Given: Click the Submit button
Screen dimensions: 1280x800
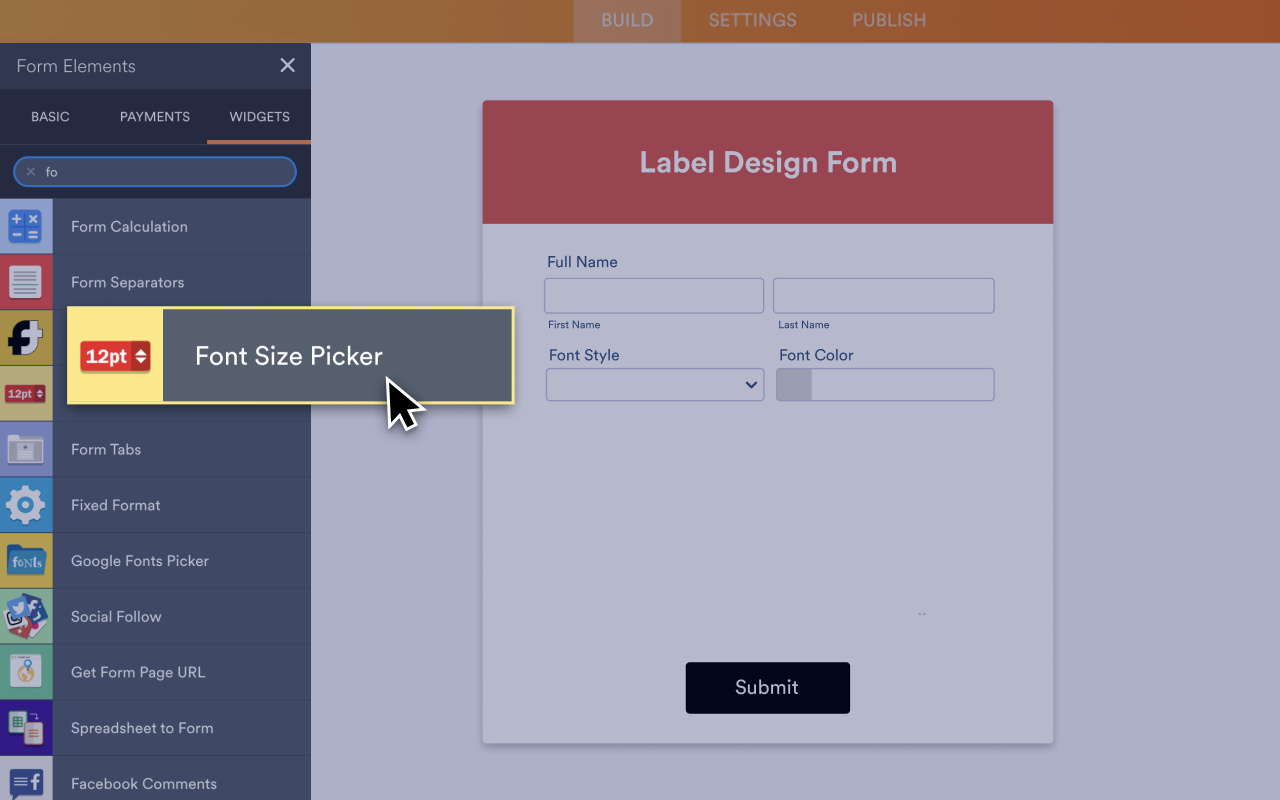Looking at the screenshot, I should pos(767,687).
